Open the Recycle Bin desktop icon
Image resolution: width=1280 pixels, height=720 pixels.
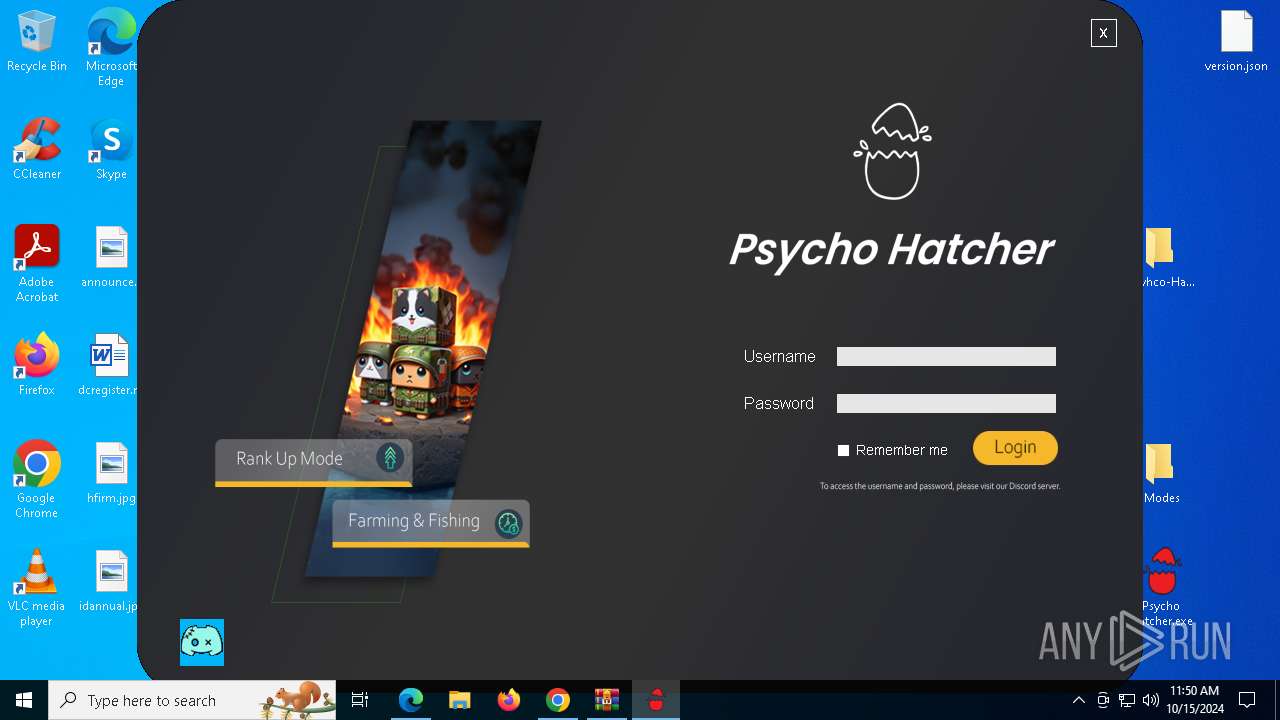pos(37,42)
